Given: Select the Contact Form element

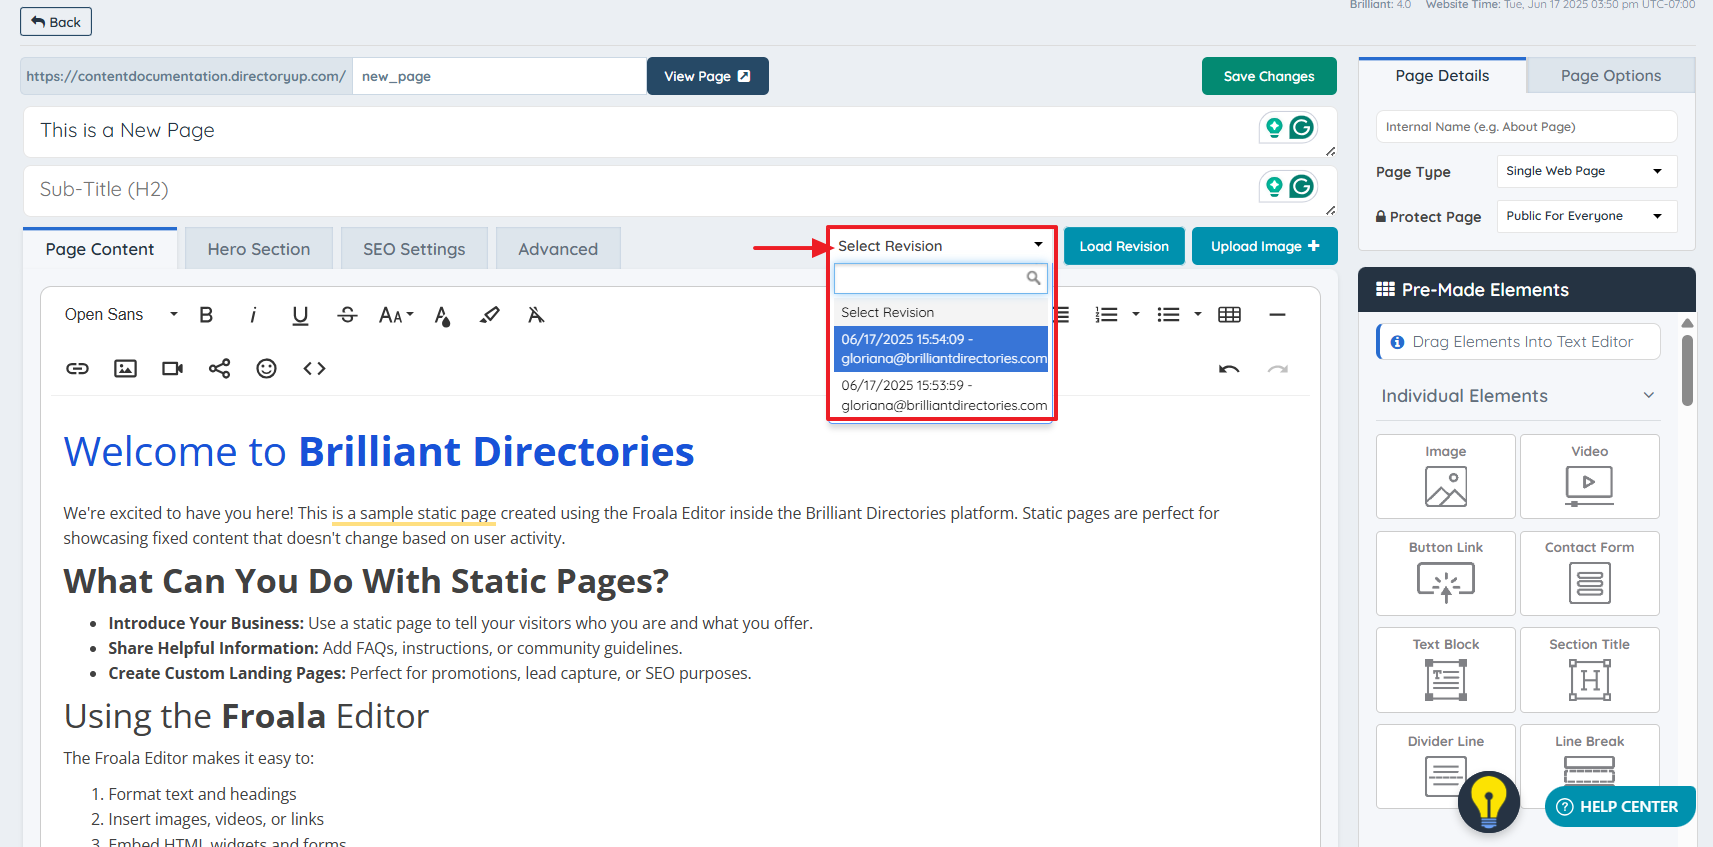Looking at the screenshot, I should (1590, 573).
